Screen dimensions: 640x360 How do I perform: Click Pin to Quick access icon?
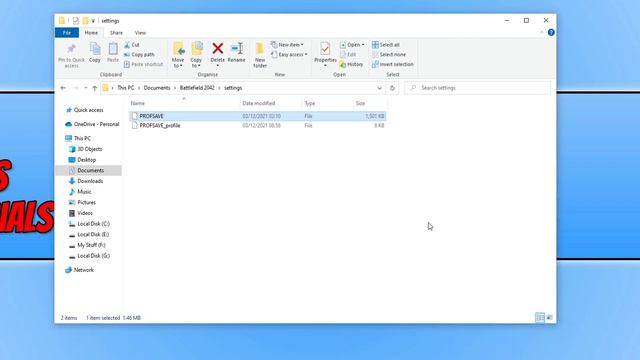point(71,49)
